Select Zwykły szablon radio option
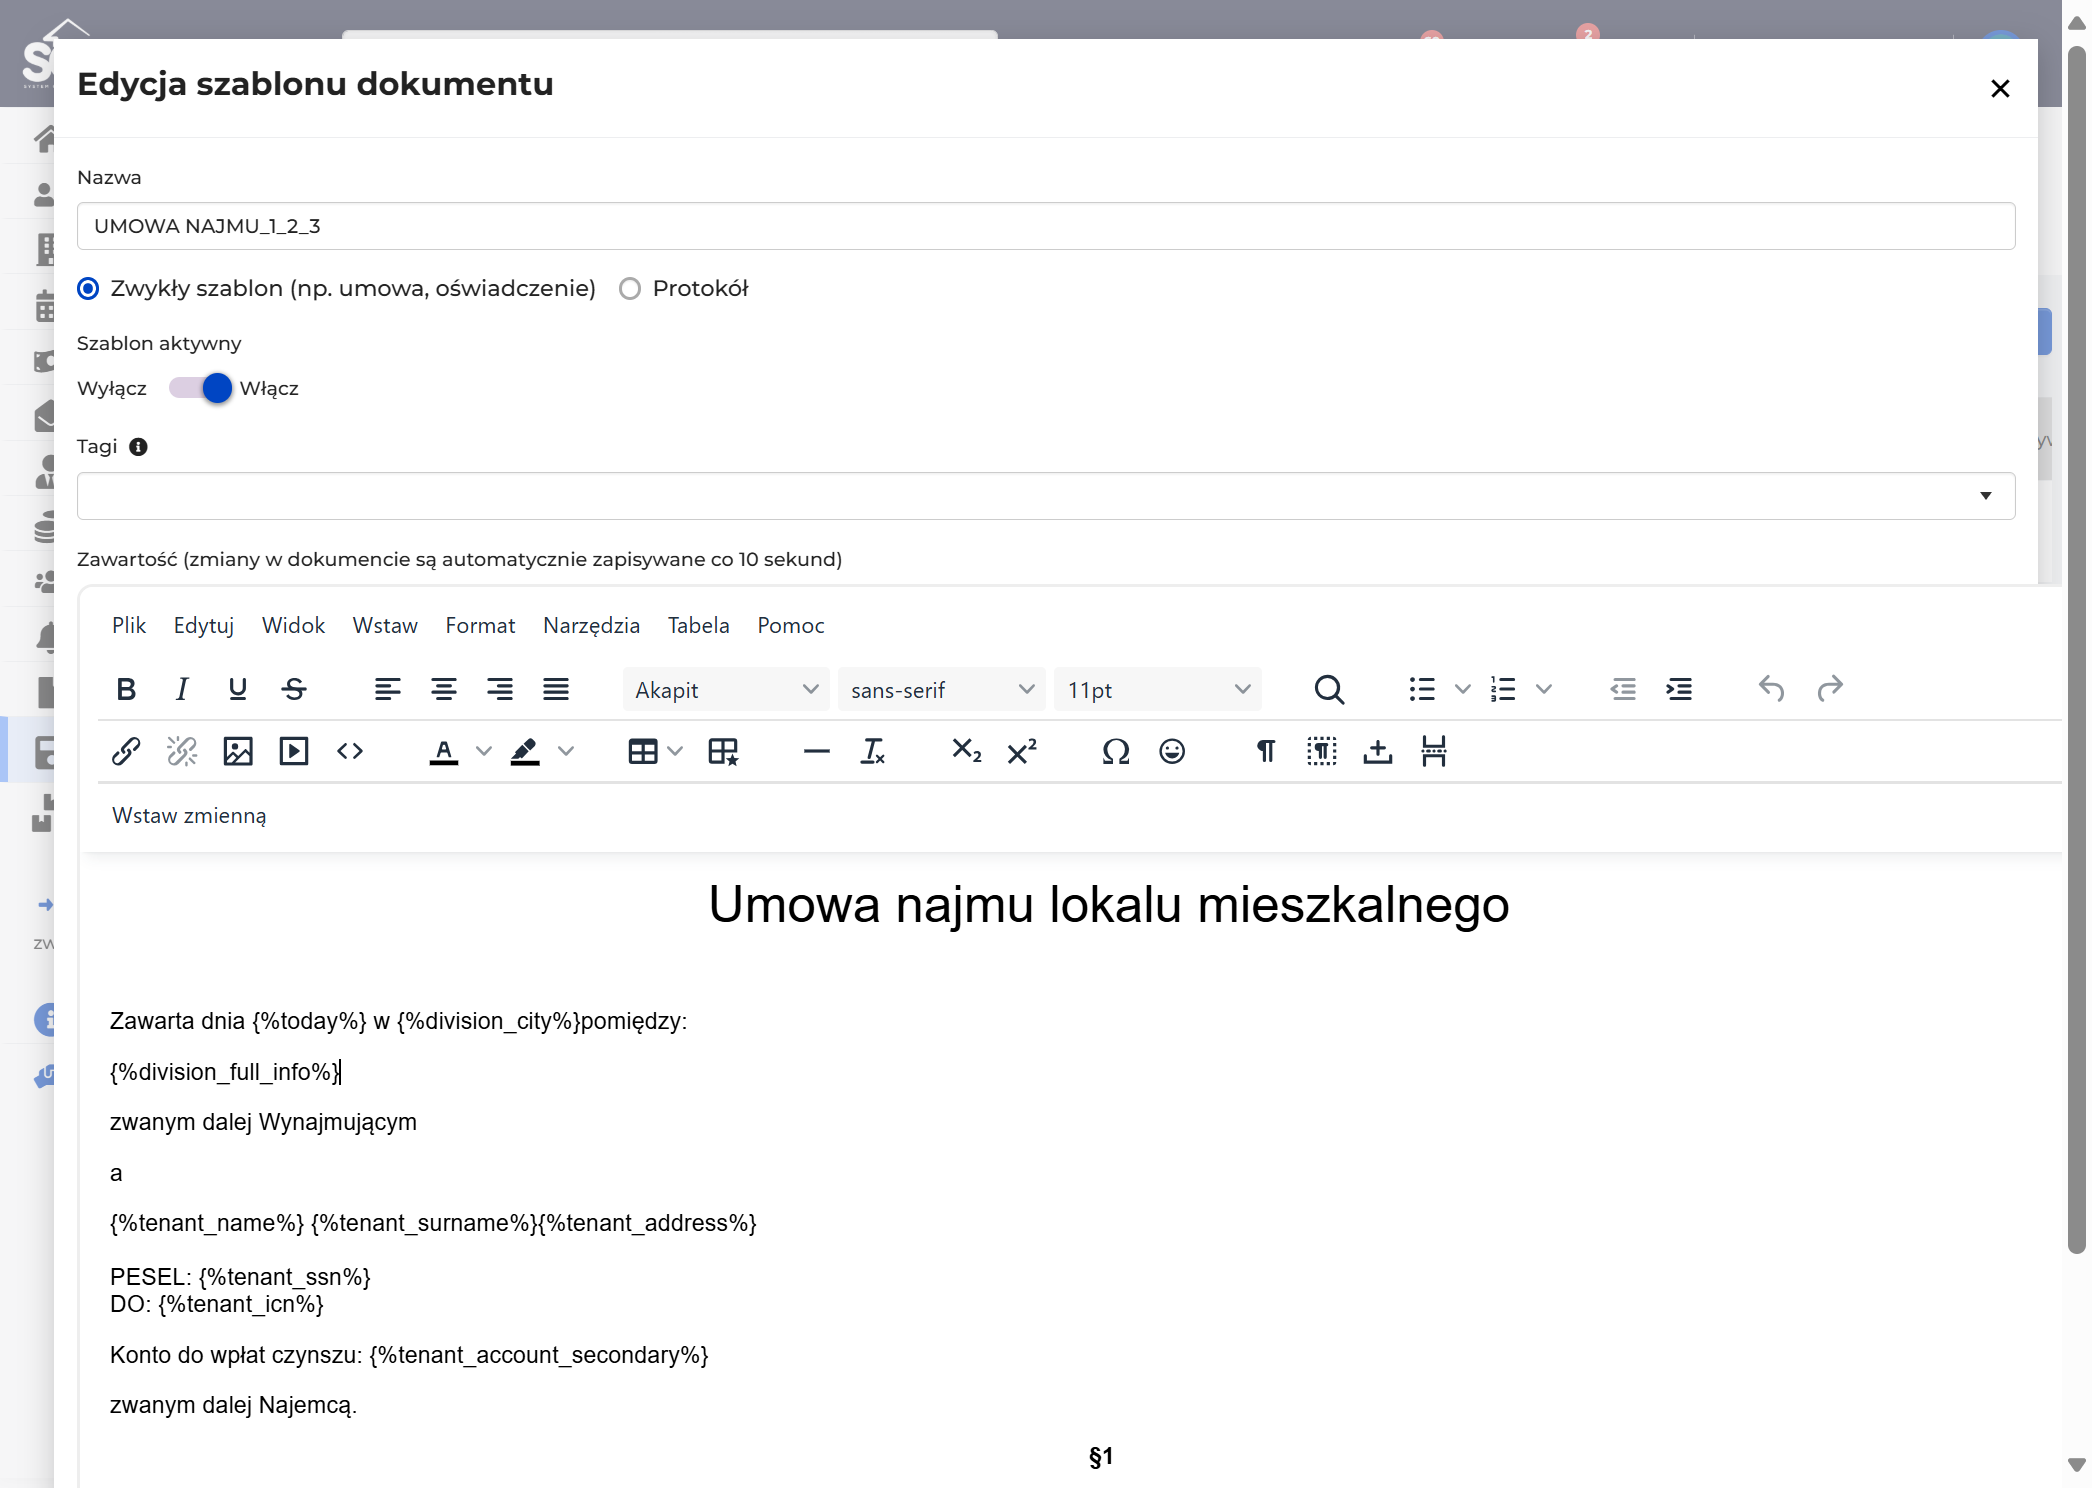The width and height of the screenshot is (2092, 1488). [x=89, y=289]
